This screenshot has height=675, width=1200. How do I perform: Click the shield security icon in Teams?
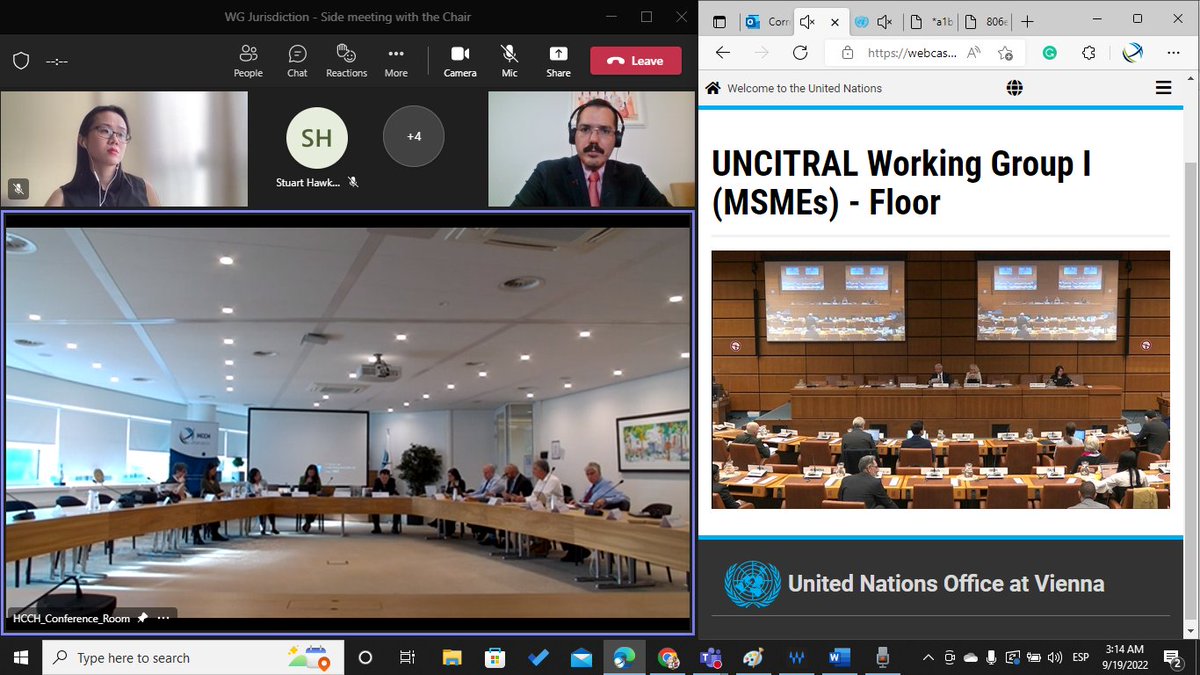click(x=21, y=61)
